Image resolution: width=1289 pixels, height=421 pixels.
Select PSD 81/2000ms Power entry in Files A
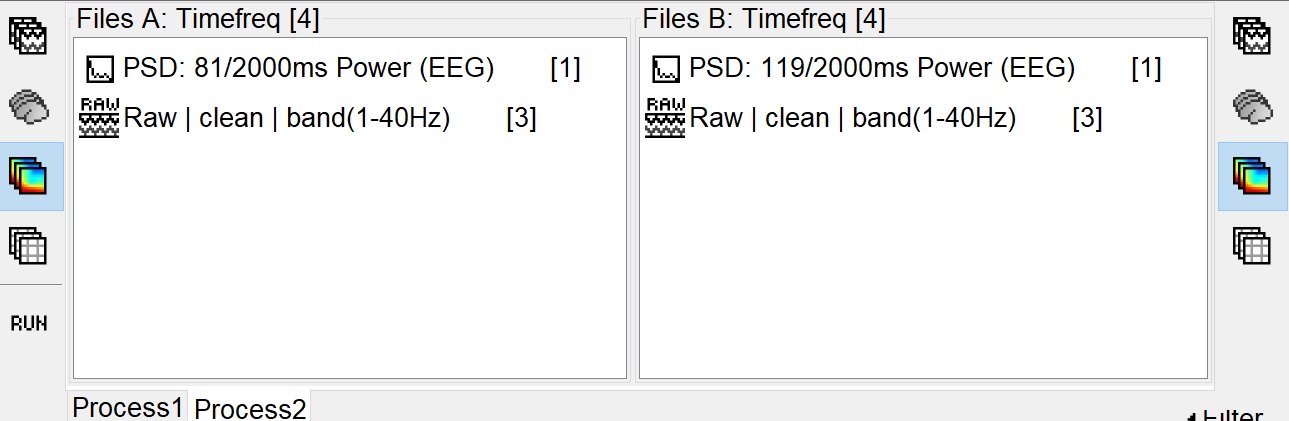pyautogui.click(x=334, y=68)
